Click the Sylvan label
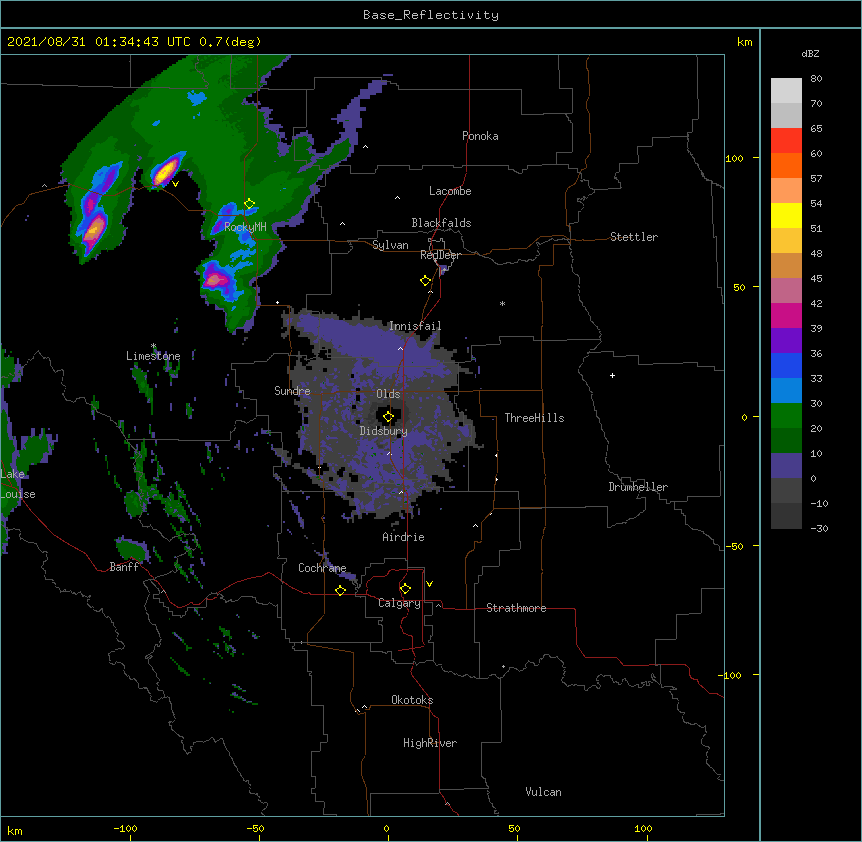Screen dimensions: 862x842 [390, 245]
